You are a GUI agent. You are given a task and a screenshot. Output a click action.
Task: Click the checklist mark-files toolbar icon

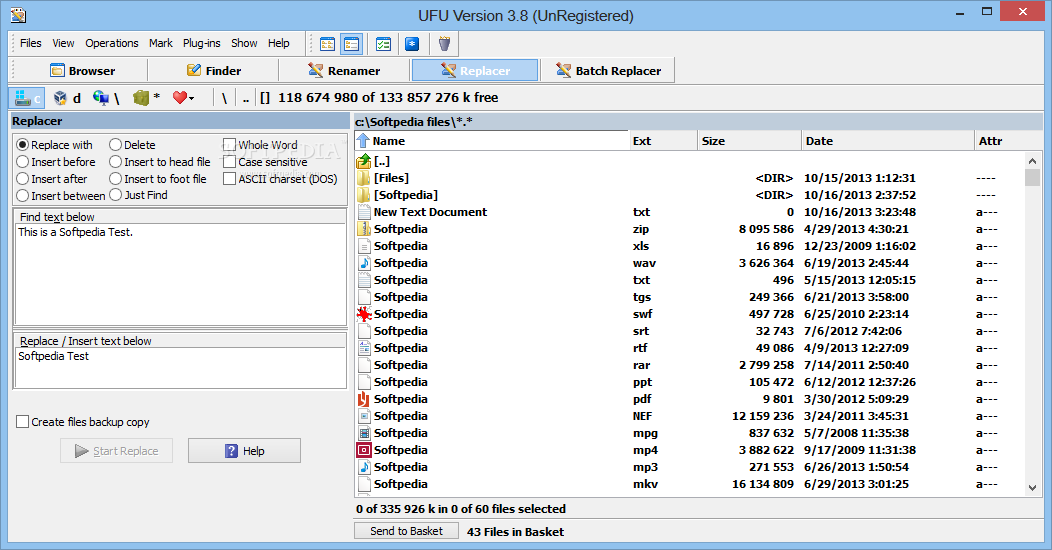tap(383, 44)
